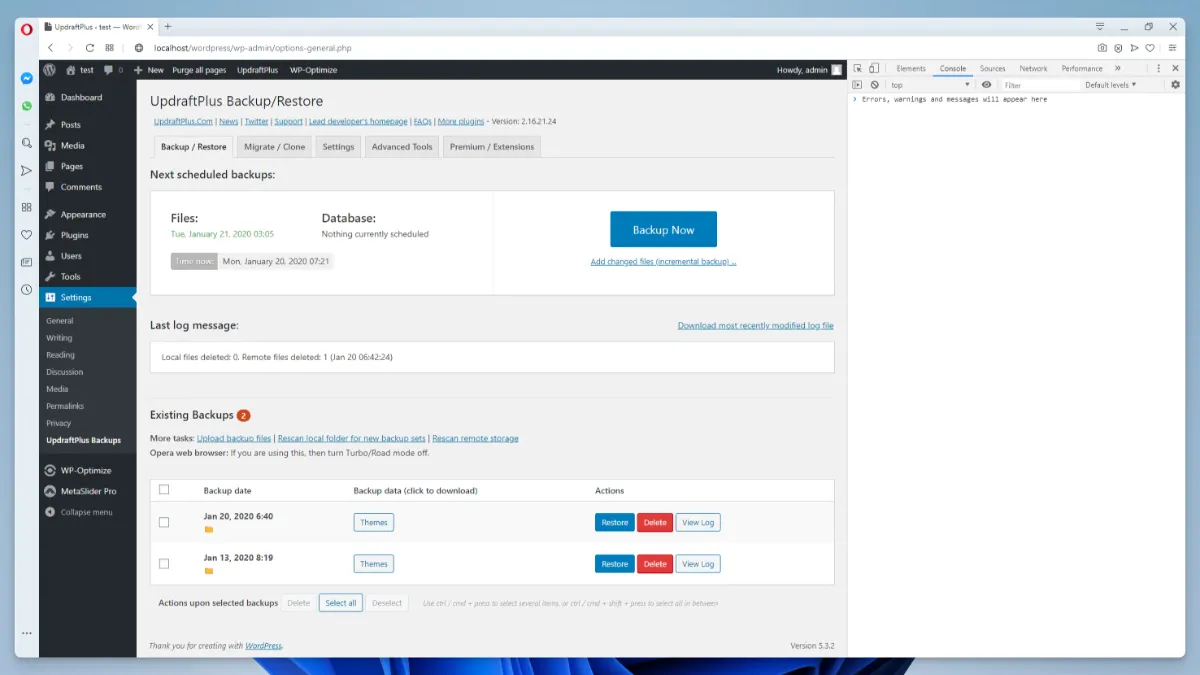
Task: Open WhatsApp in Opera sidebar
Action: [27, 106]
